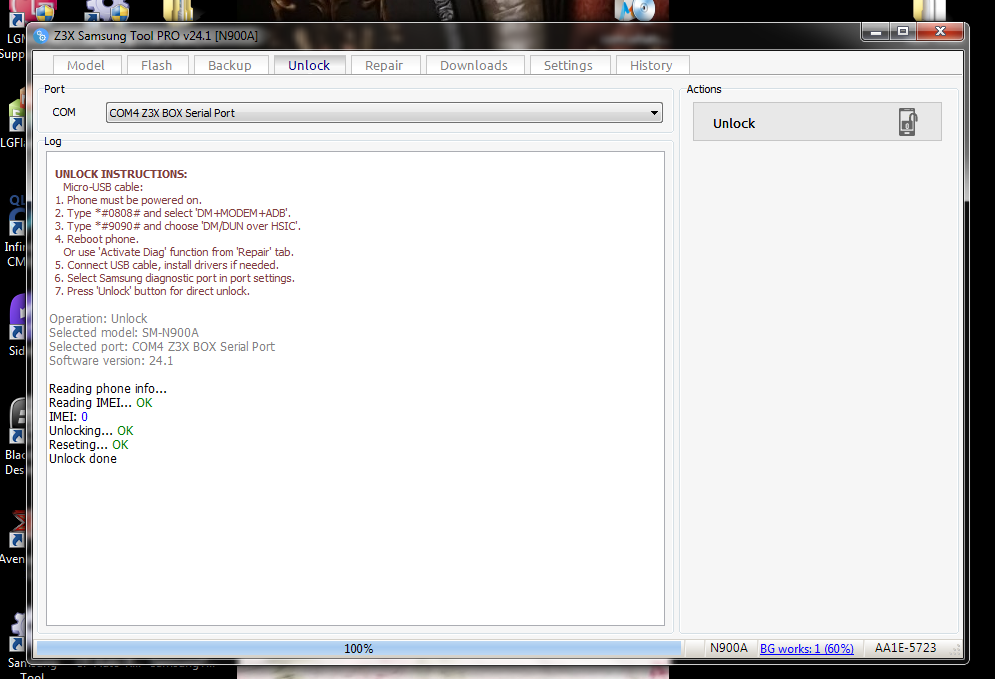This screenshot has width=995, height=679.
Task: Click the 'IMEI: 0' log line
Action: [69, 417]
